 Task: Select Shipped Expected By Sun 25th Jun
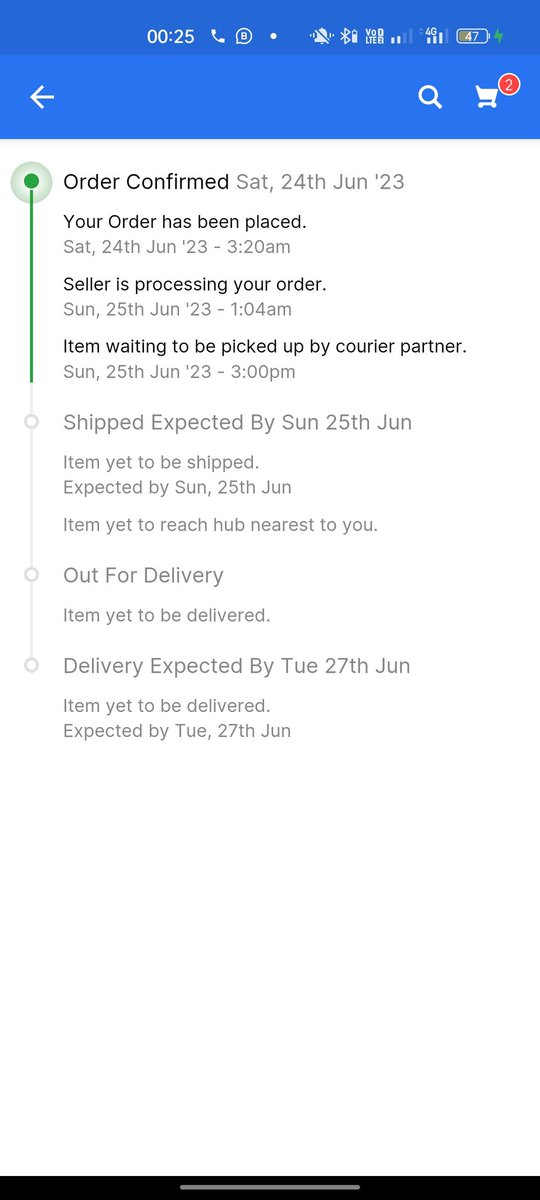[237, 422]
